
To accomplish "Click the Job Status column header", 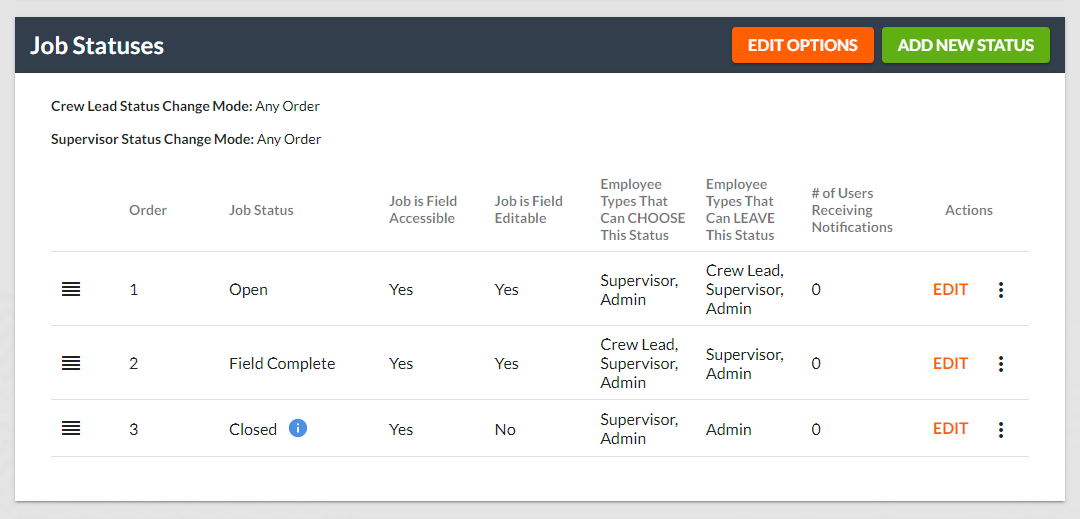I will [x=261, y=210].
